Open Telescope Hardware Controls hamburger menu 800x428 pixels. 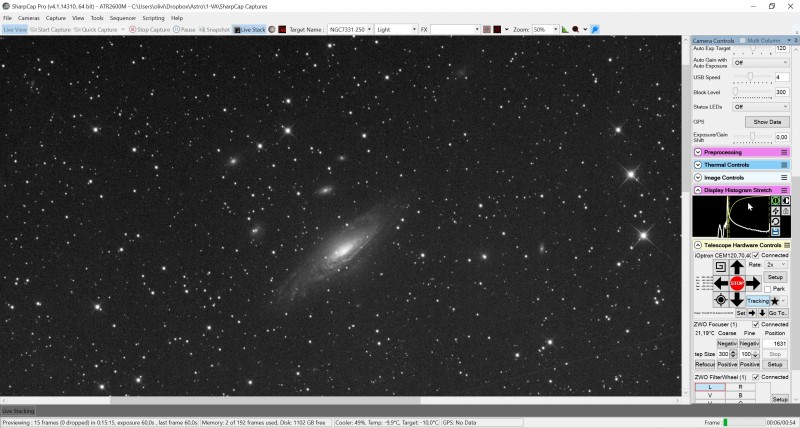click(786, 245)
